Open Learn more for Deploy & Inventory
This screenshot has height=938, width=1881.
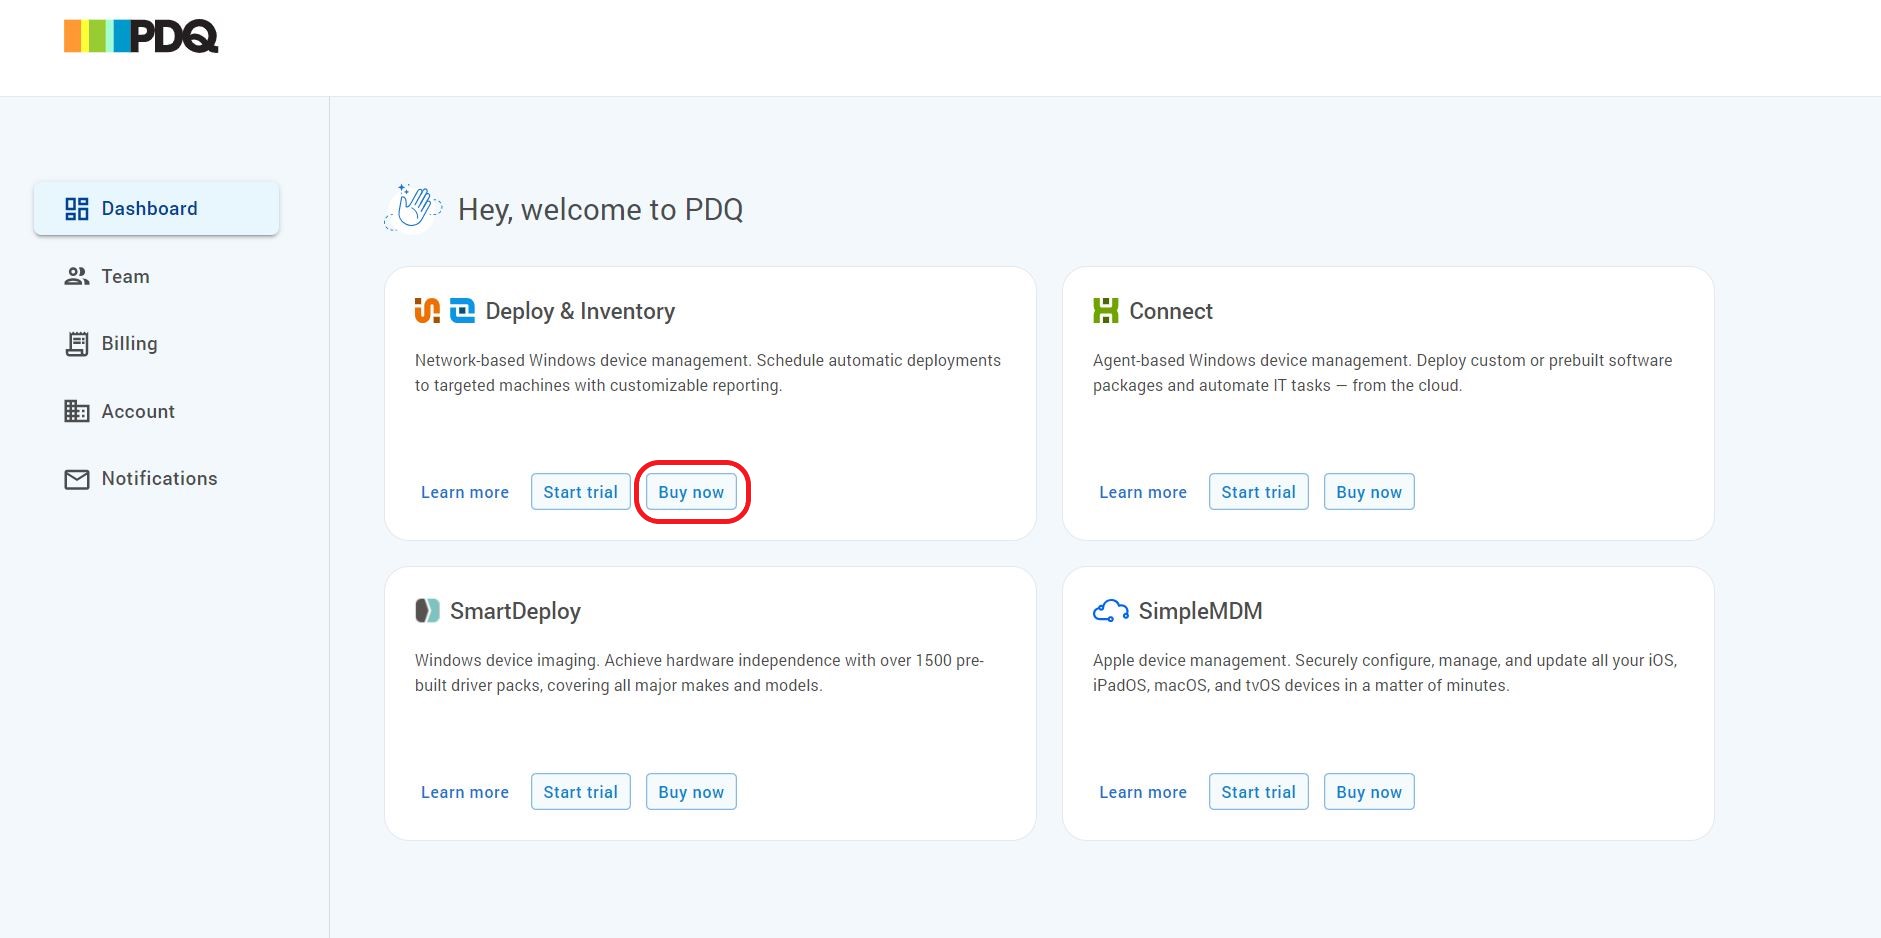[x=465, y=492]
